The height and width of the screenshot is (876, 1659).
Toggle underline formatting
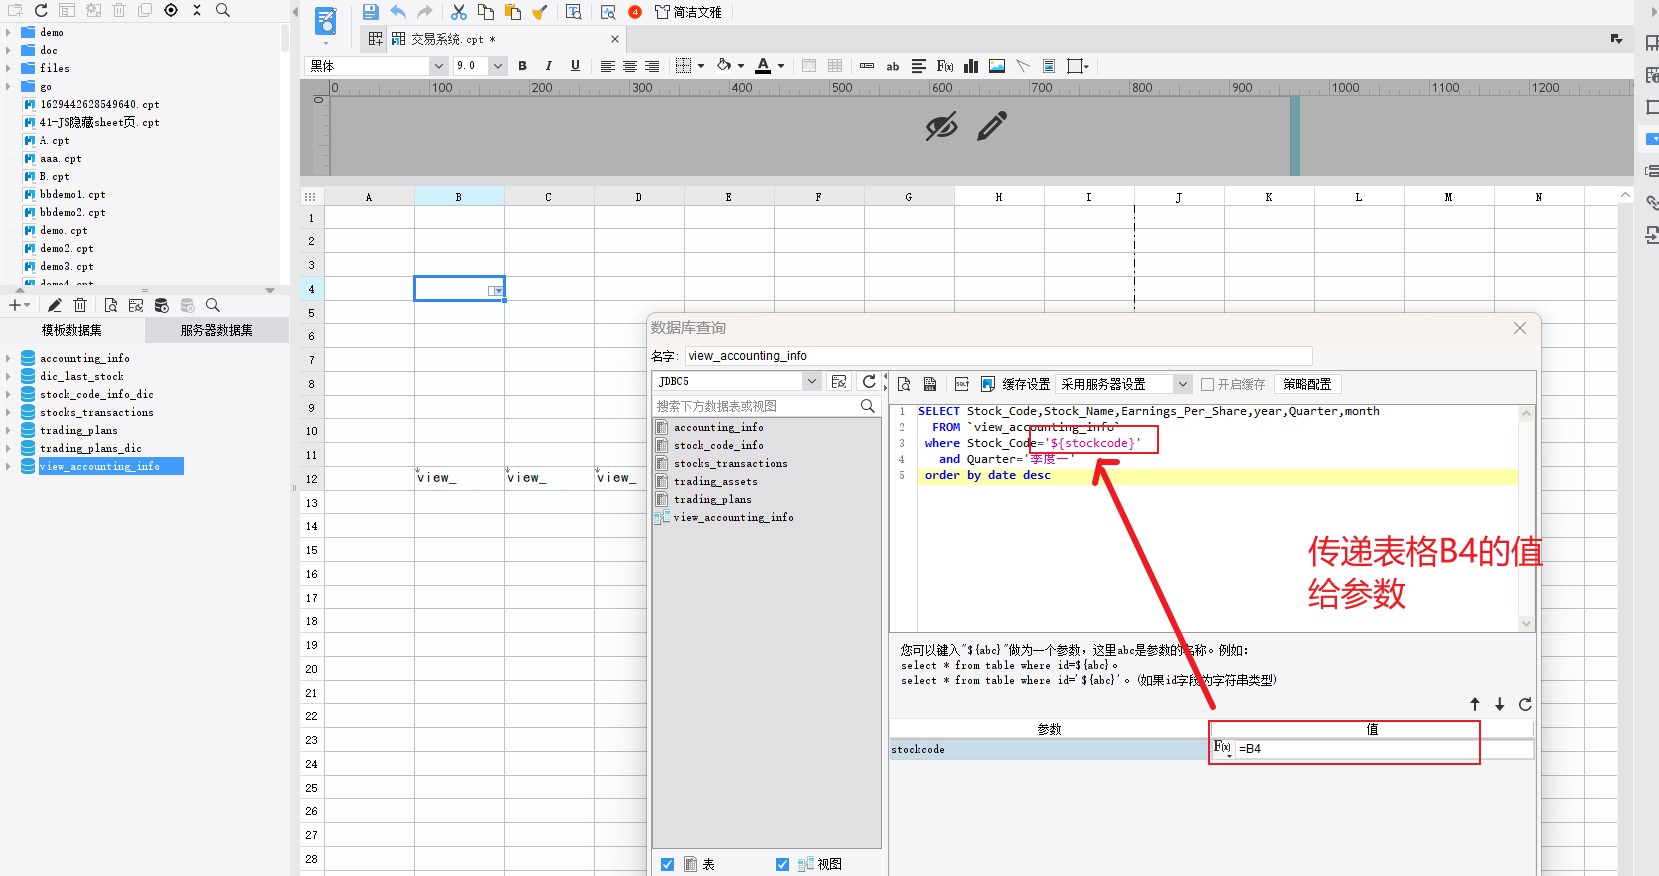point(575,66)
